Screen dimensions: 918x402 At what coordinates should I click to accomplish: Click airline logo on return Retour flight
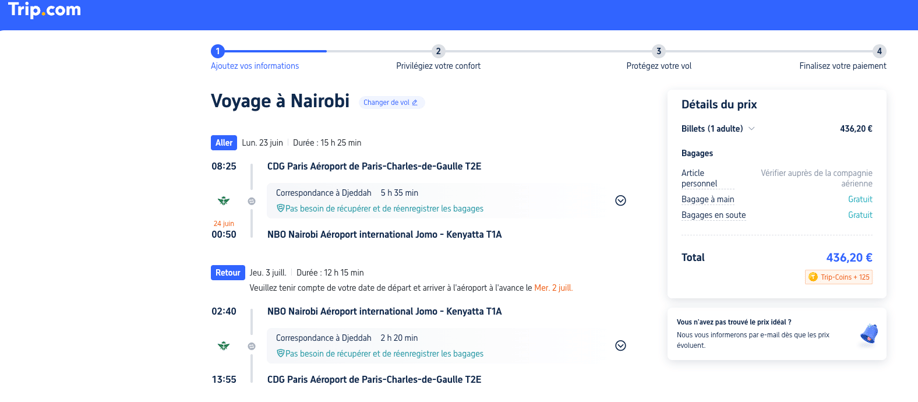[x=224, y=346]
